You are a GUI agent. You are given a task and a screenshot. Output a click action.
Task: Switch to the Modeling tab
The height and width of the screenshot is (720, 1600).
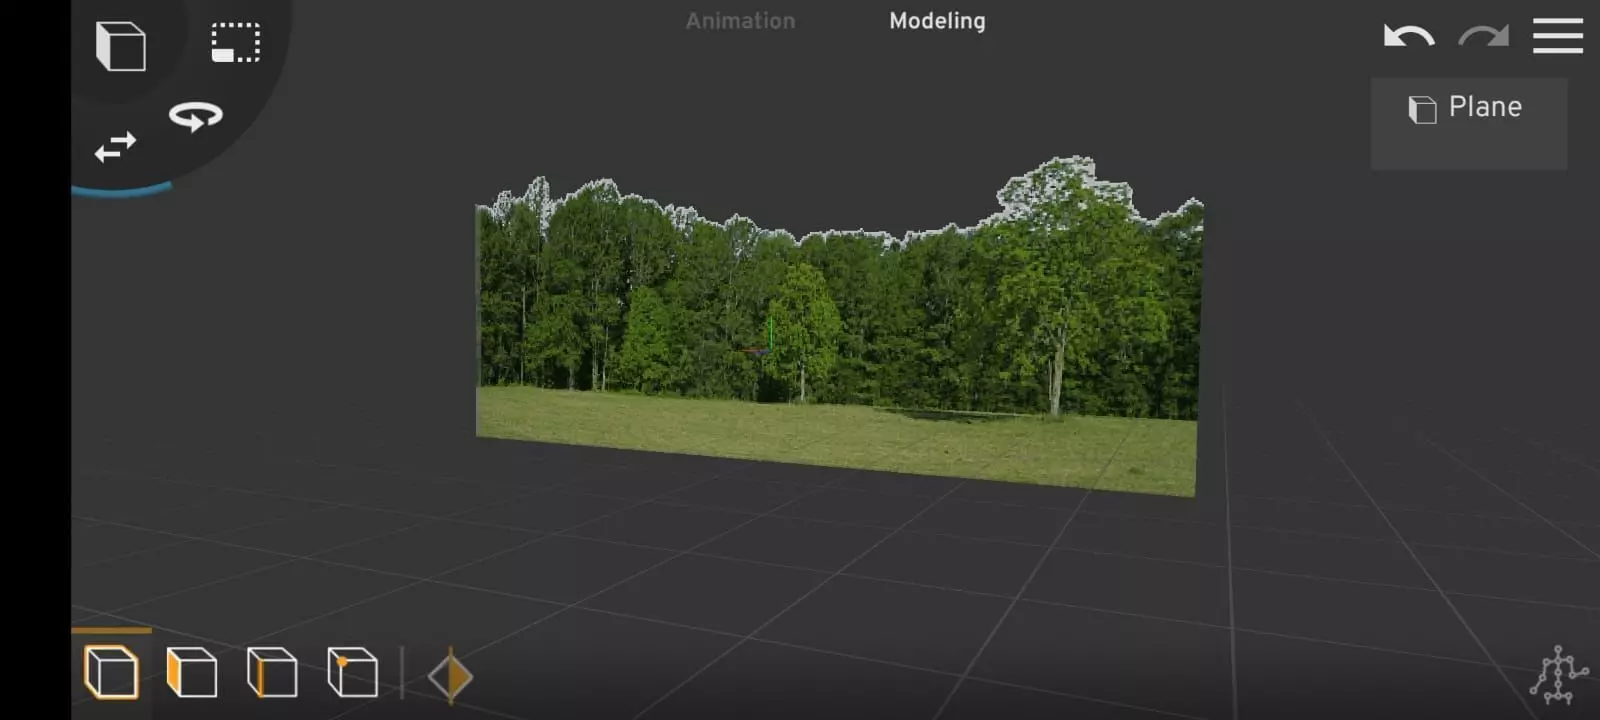tap(937, 21)
